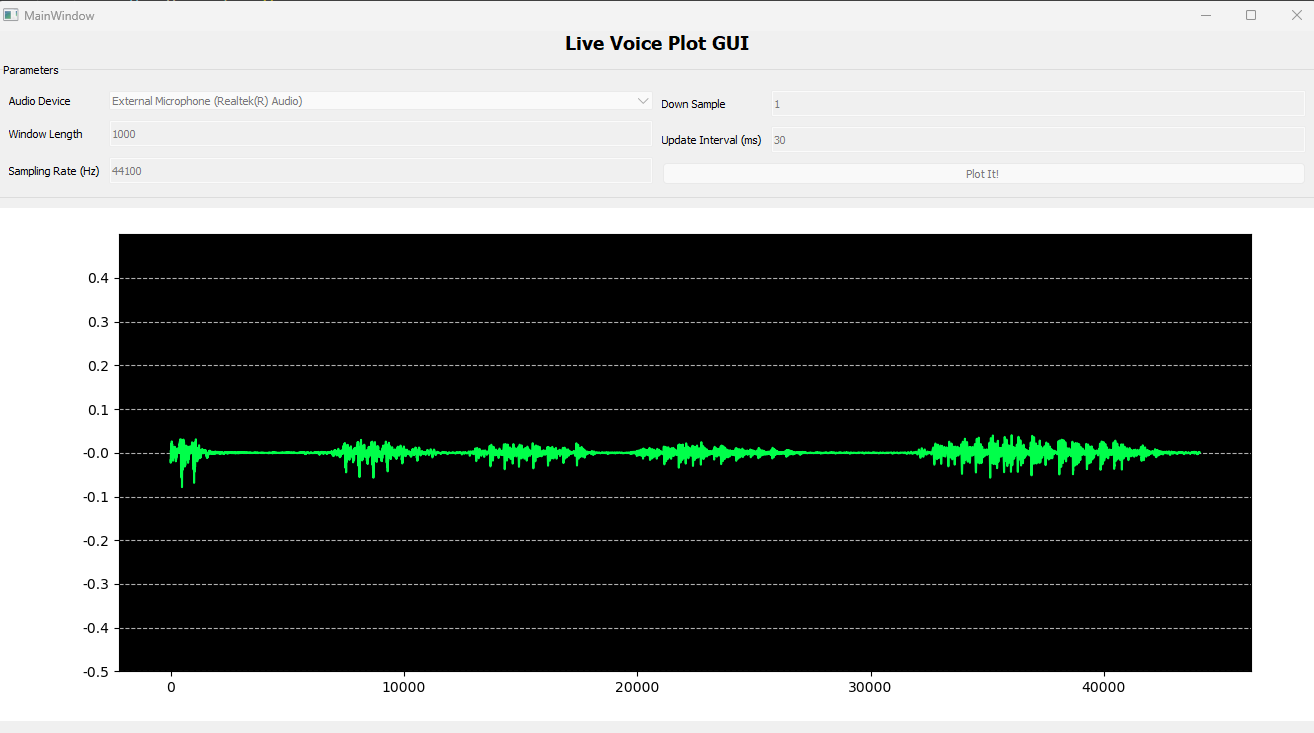Click the Update Interval (ms) label
This screenshot has height=733, width=1314.
(711, 140)
